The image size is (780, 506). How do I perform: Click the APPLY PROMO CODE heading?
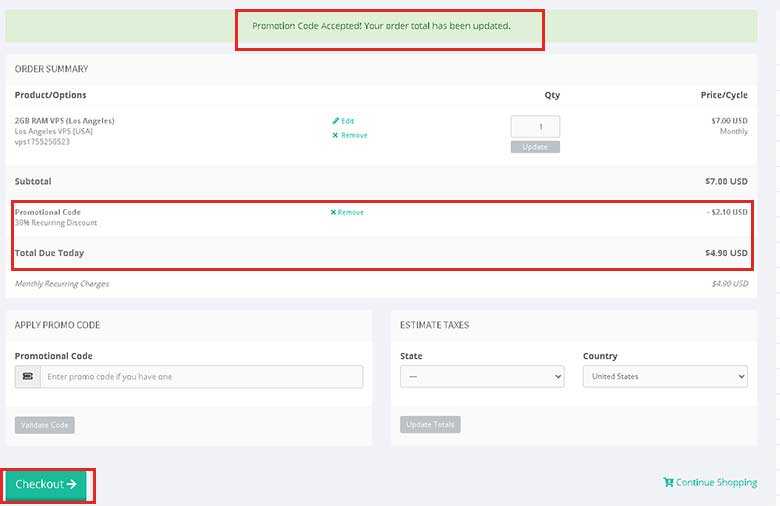[x=58, y=325]
